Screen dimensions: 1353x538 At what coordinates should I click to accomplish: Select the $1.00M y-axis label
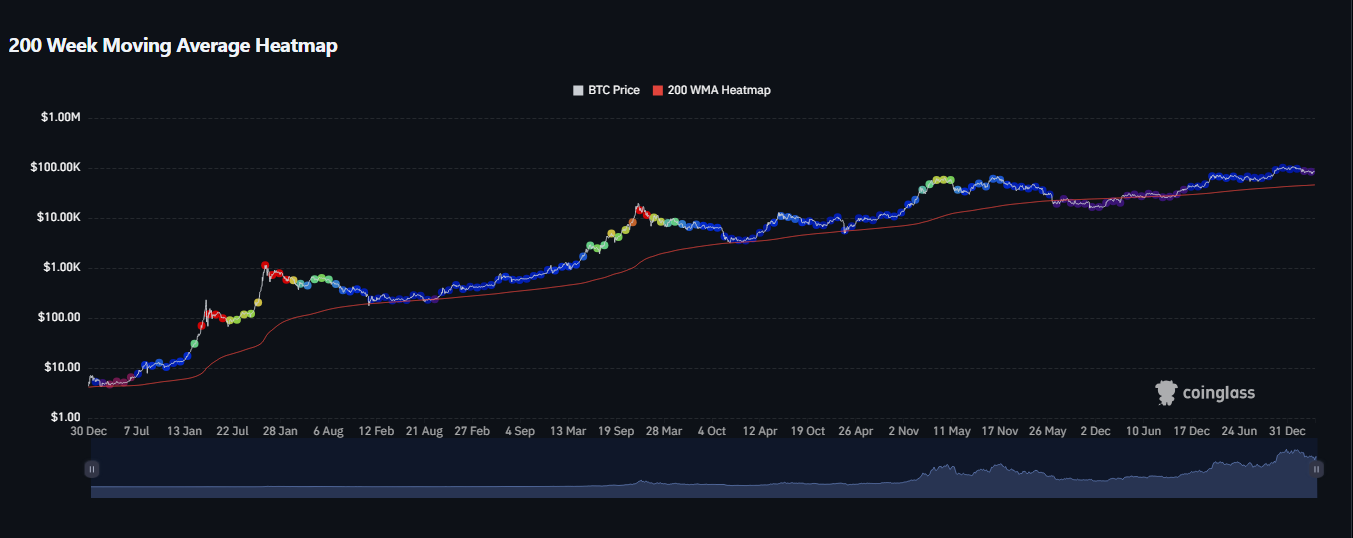tap(60, 118)
